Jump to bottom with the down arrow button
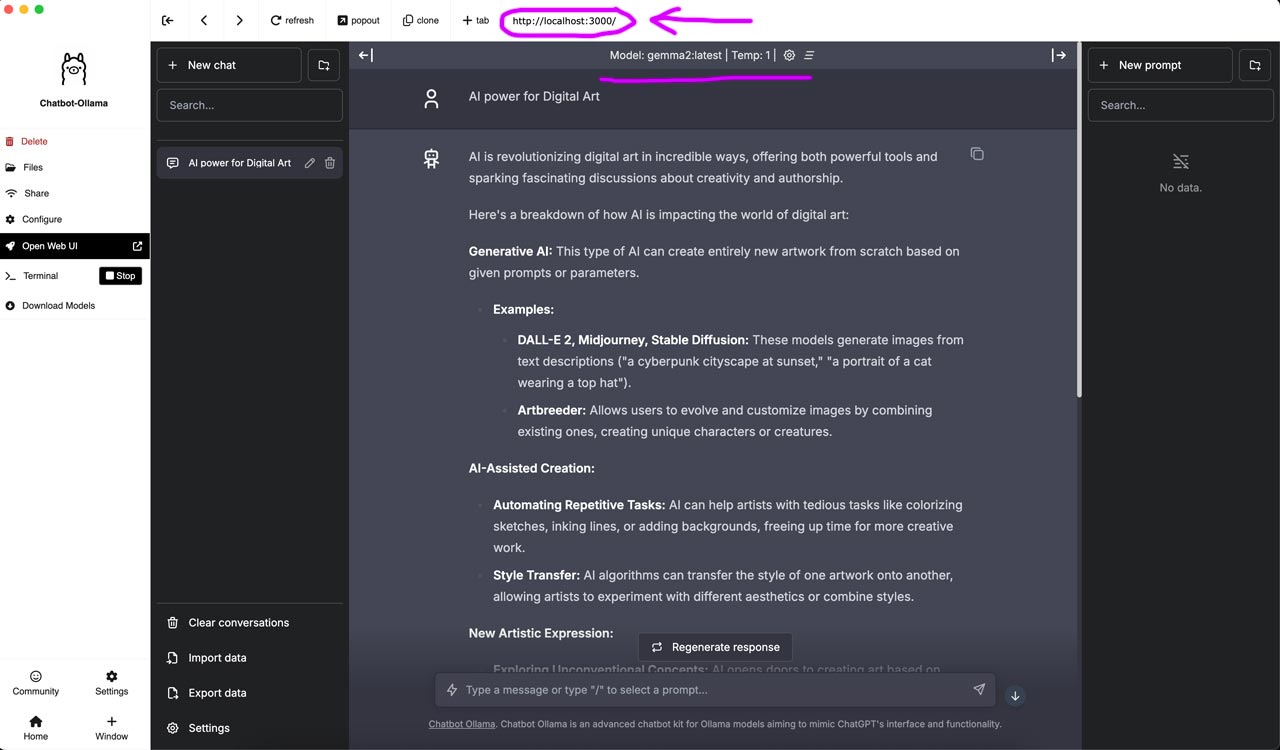Screen dimensions: 1280x750 click(x=1015, y=696)
